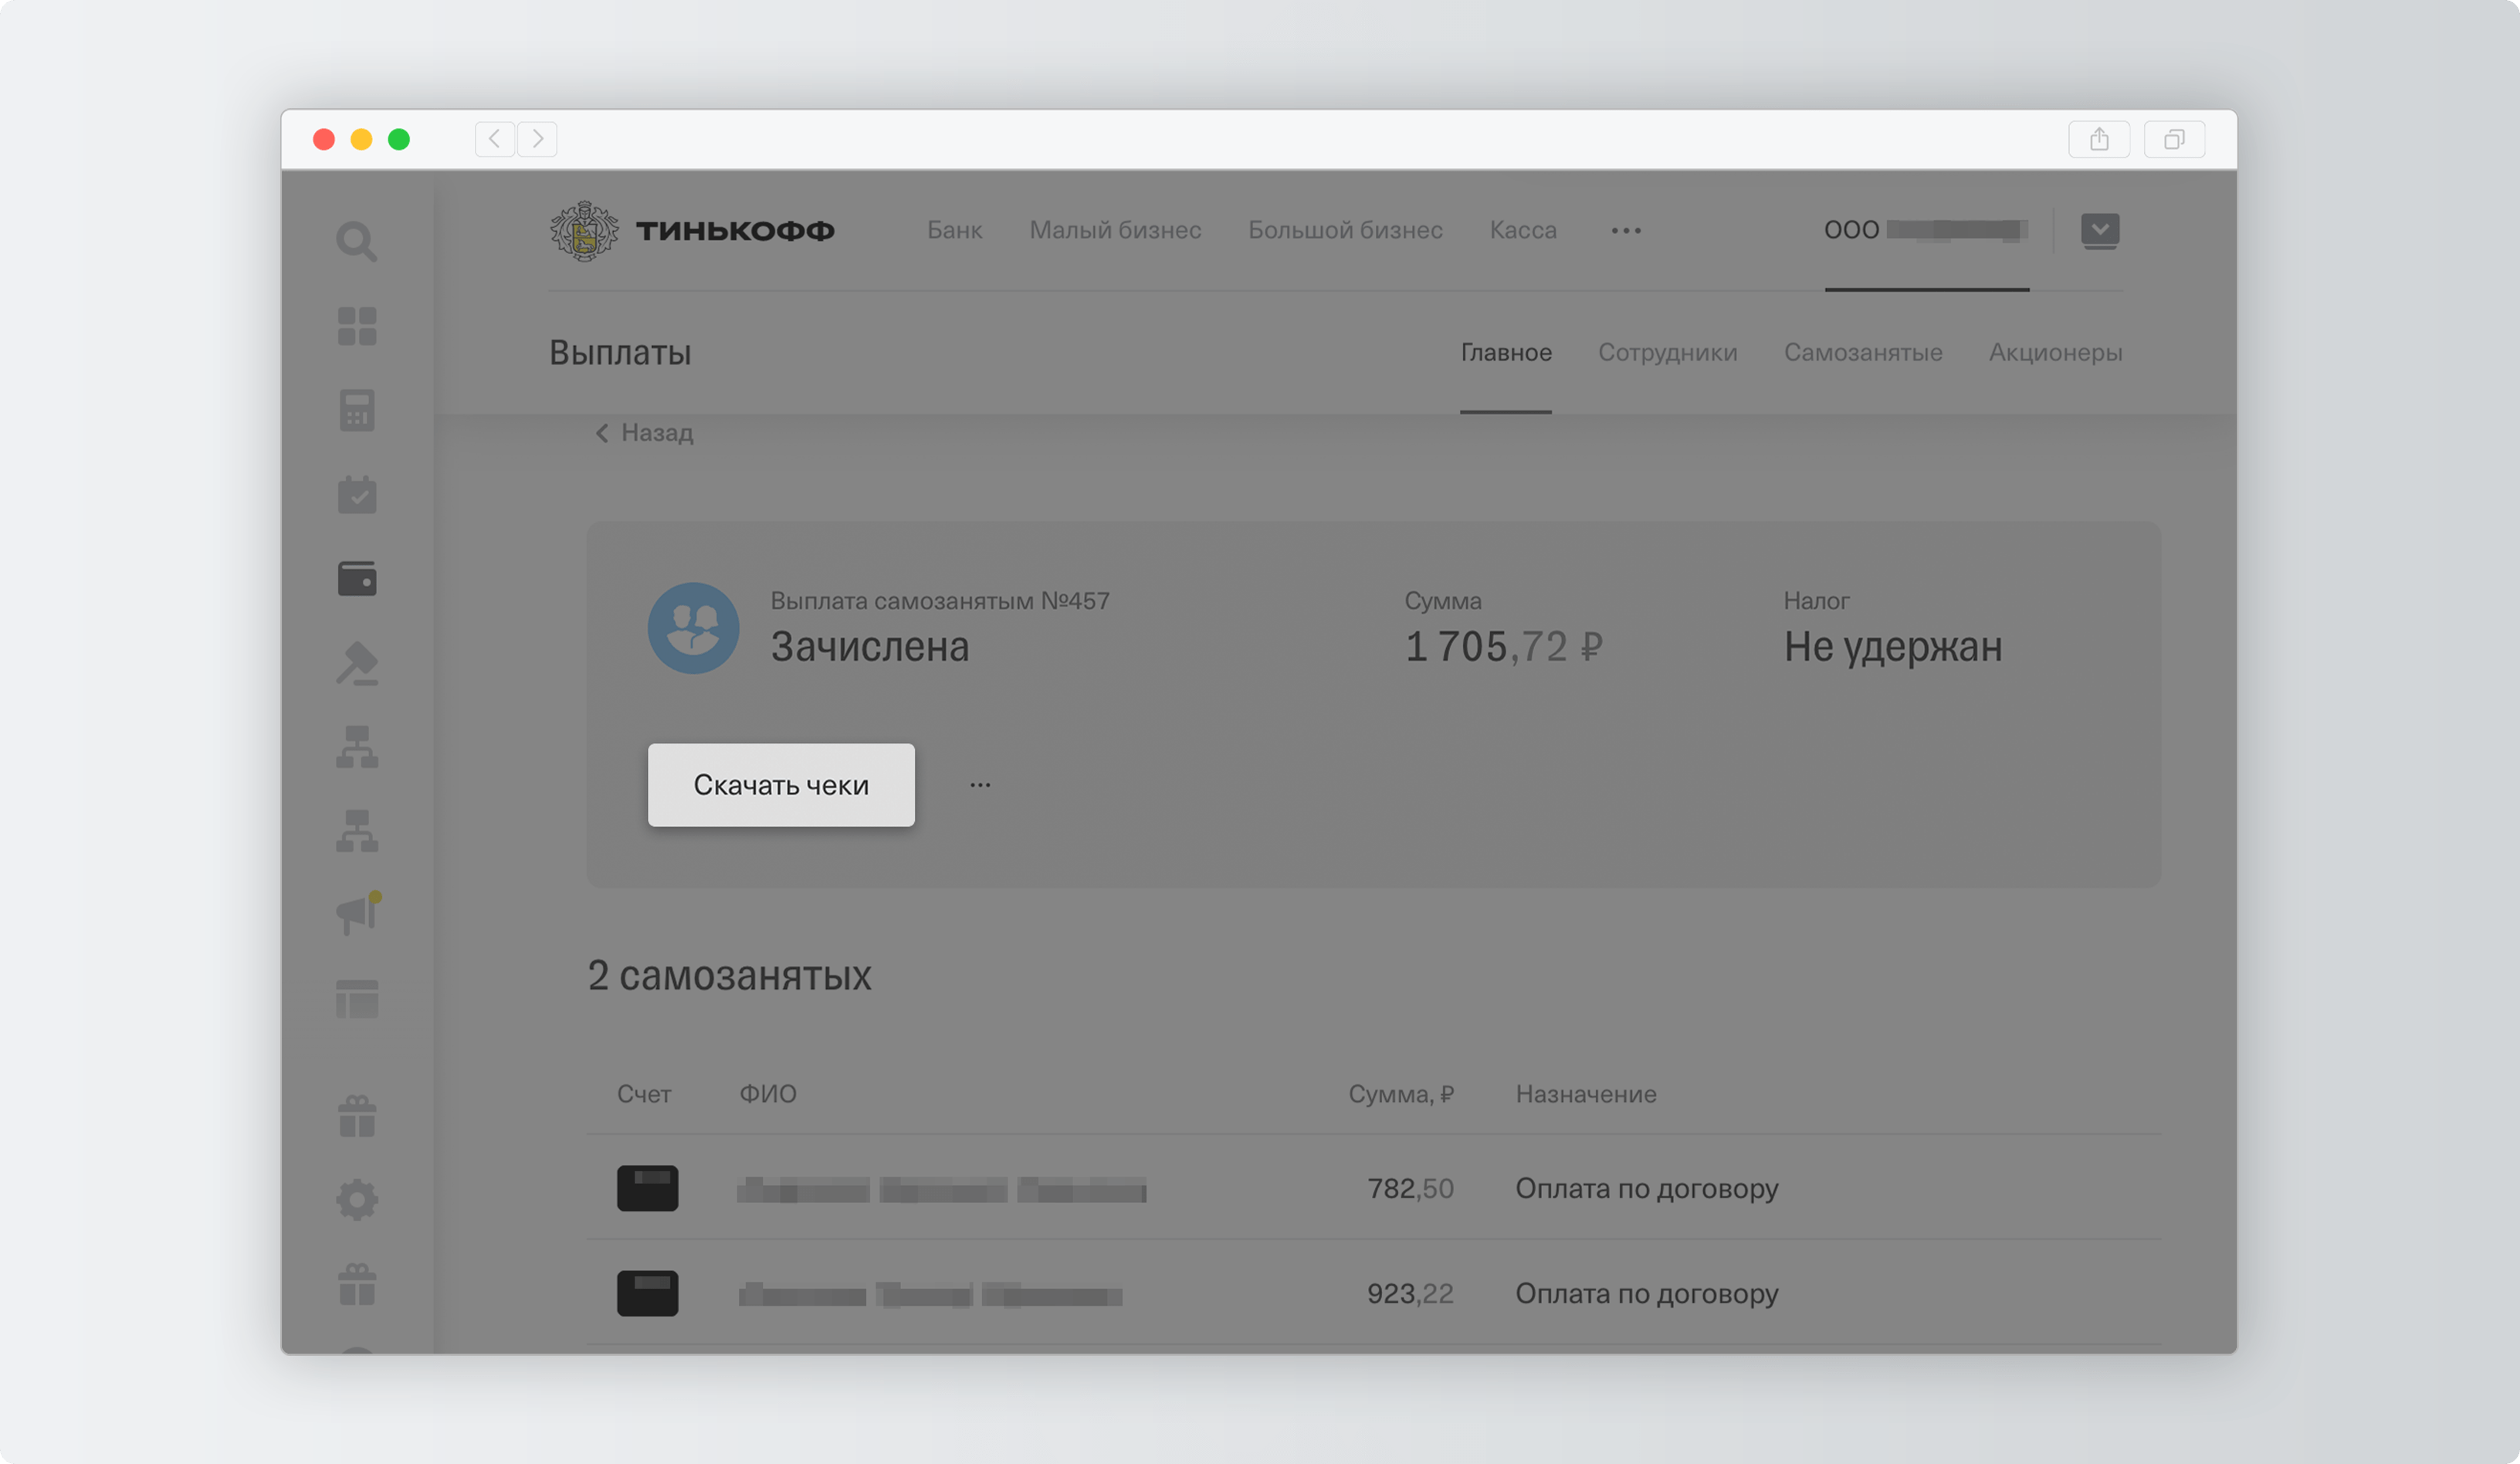The height and width of the screenshot is (1464, 2520).
Task: Switch to the Самозанятые tab
Action: (x=1862, y=352)
